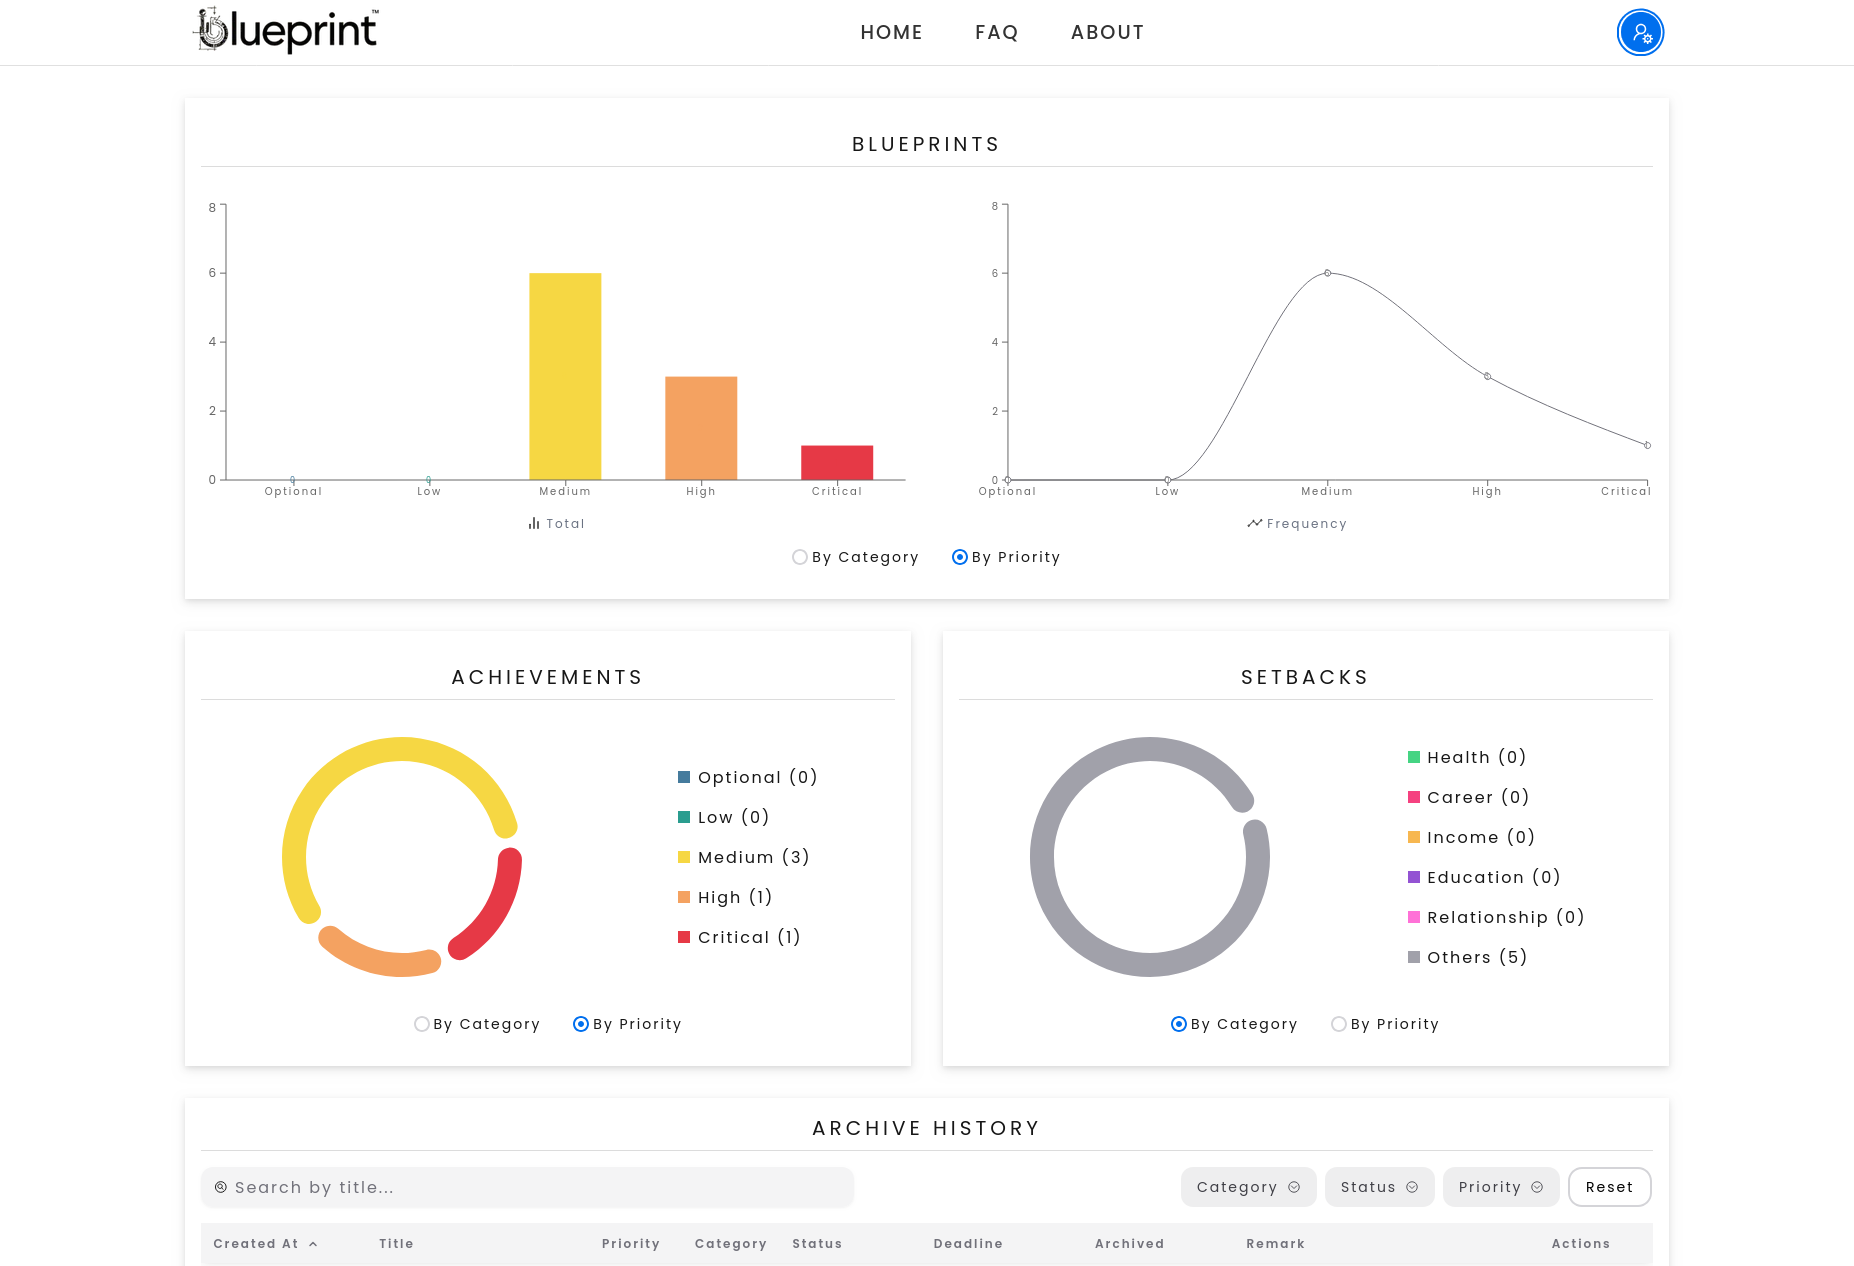Select By Category for the Blueprints charts

[800, 557]
